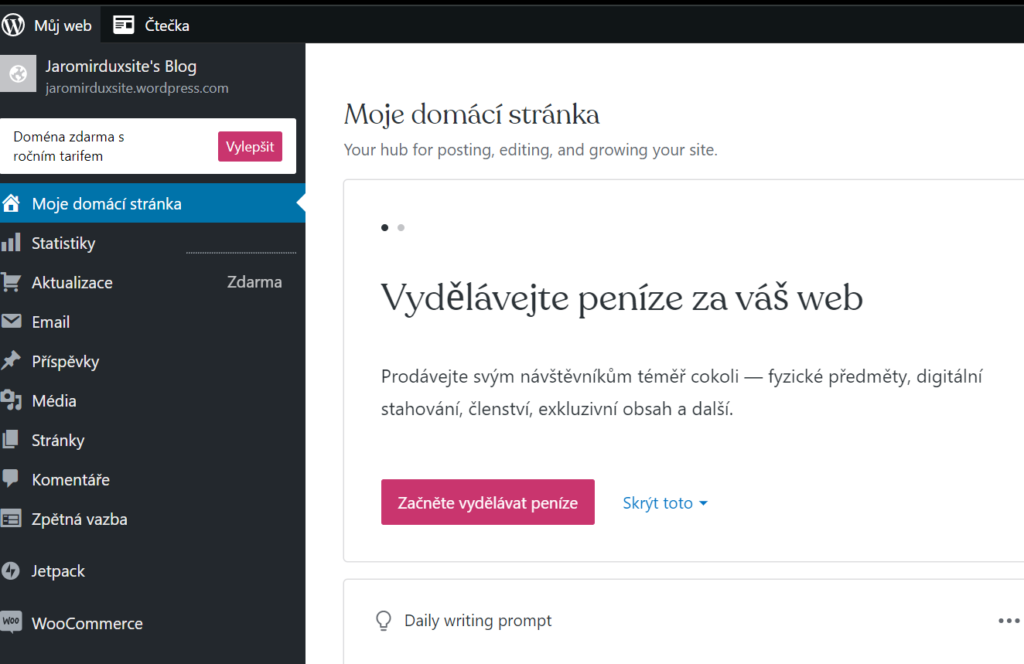Open the jaromirduxsite.wordpress.com site address
The width and height of the screenshot is (1024, 664).
point(137,88)
